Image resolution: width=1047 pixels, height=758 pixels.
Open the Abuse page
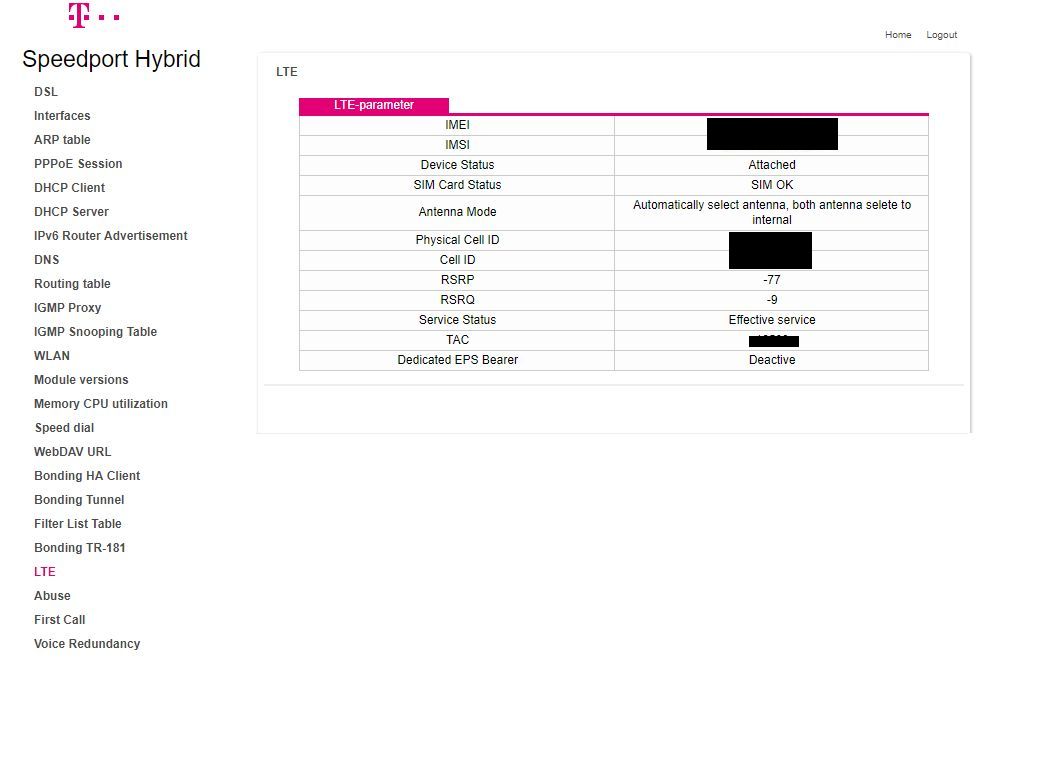52,596
